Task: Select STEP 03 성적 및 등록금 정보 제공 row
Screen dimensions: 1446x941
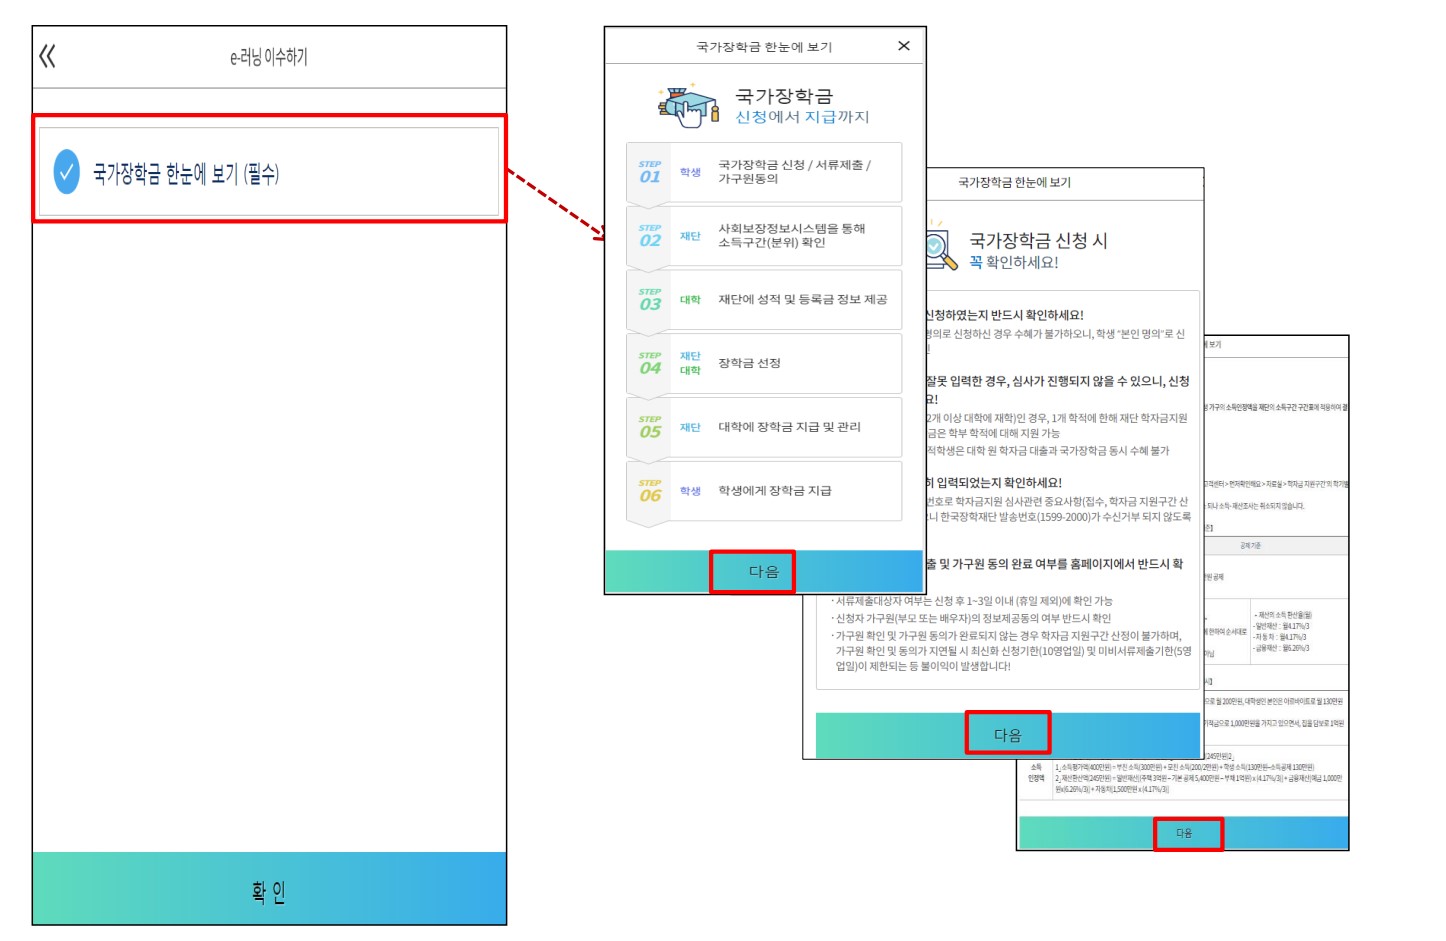Action: [x=764, y=300]
